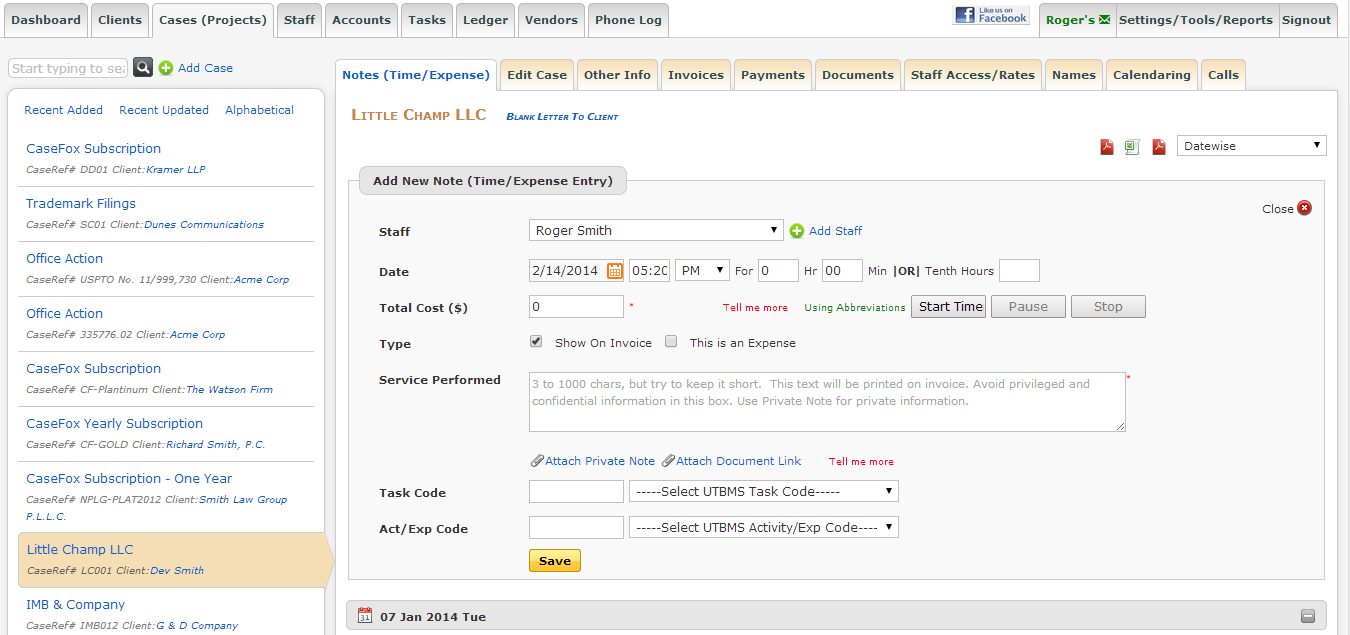
Task: Click the Attach Private Note link
Action: pos(599,461)
